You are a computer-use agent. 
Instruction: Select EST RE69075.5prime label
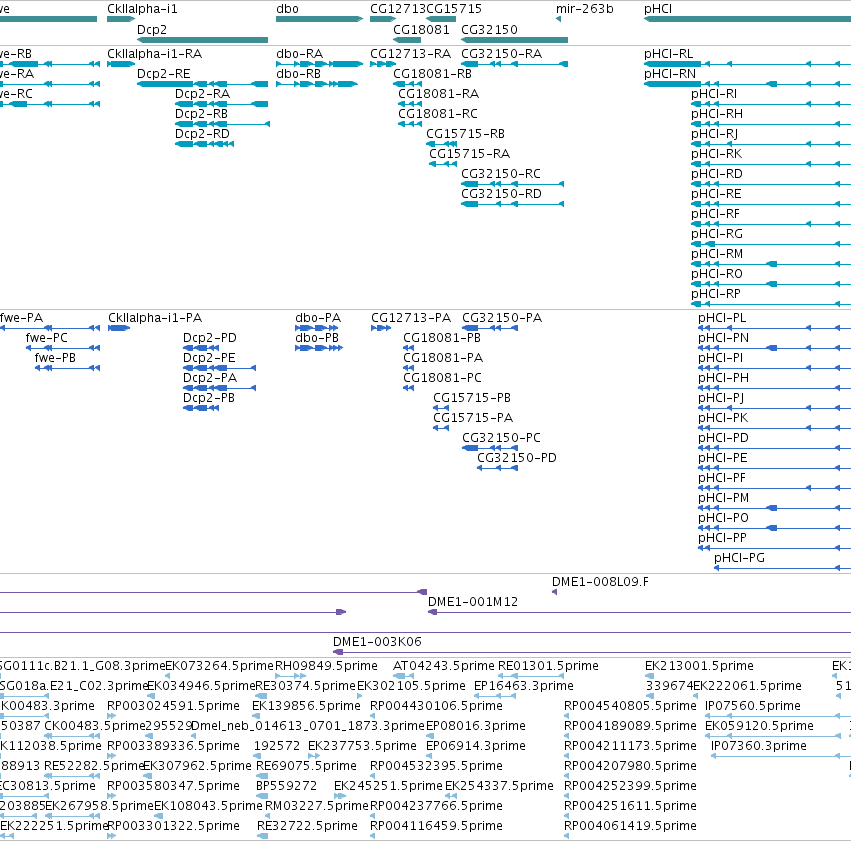[x=306, y=766]
